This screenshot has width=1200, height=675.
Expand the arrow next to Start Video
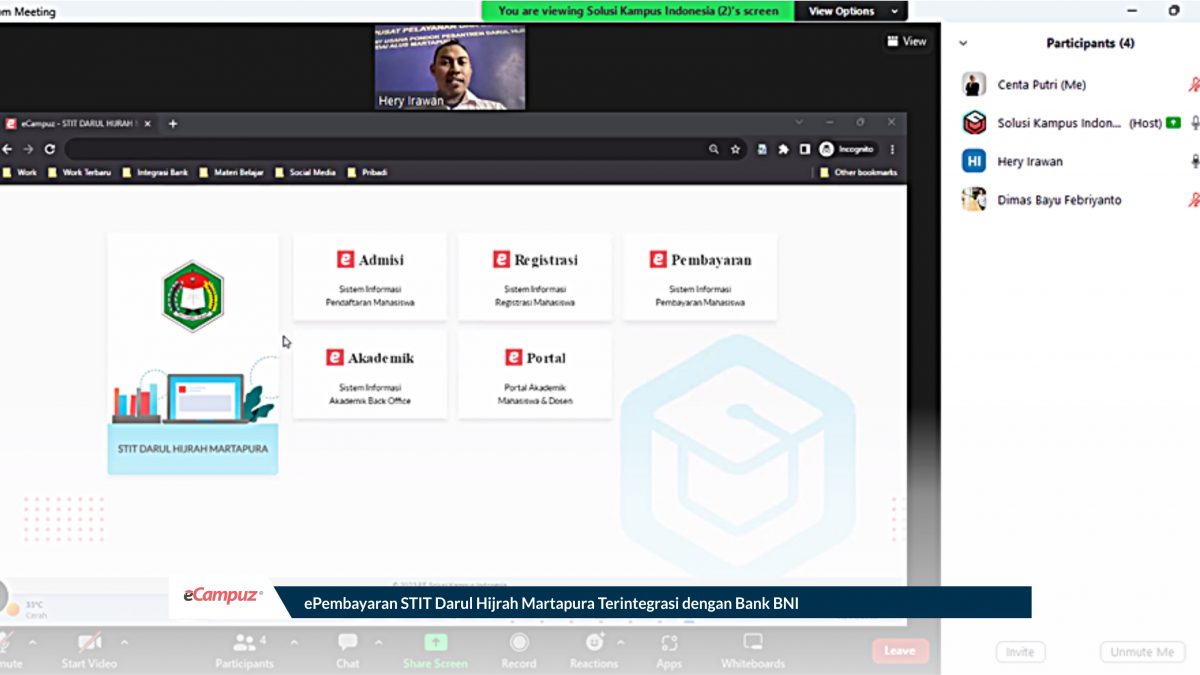point(124,642)
